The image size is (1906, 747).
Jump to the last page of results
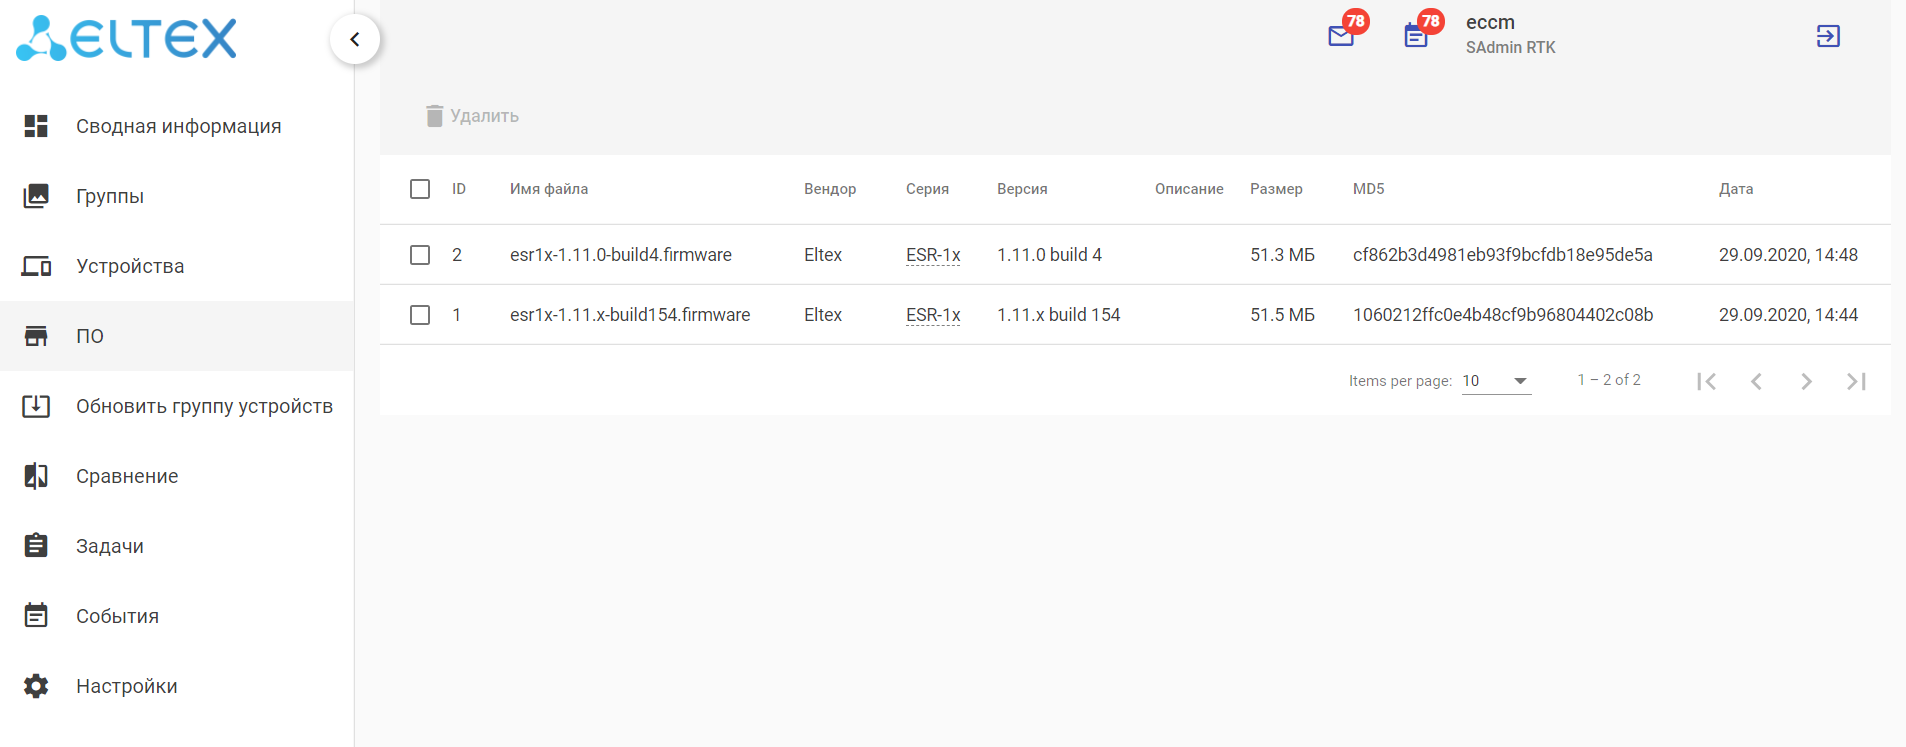click(x=1856, y=381)
